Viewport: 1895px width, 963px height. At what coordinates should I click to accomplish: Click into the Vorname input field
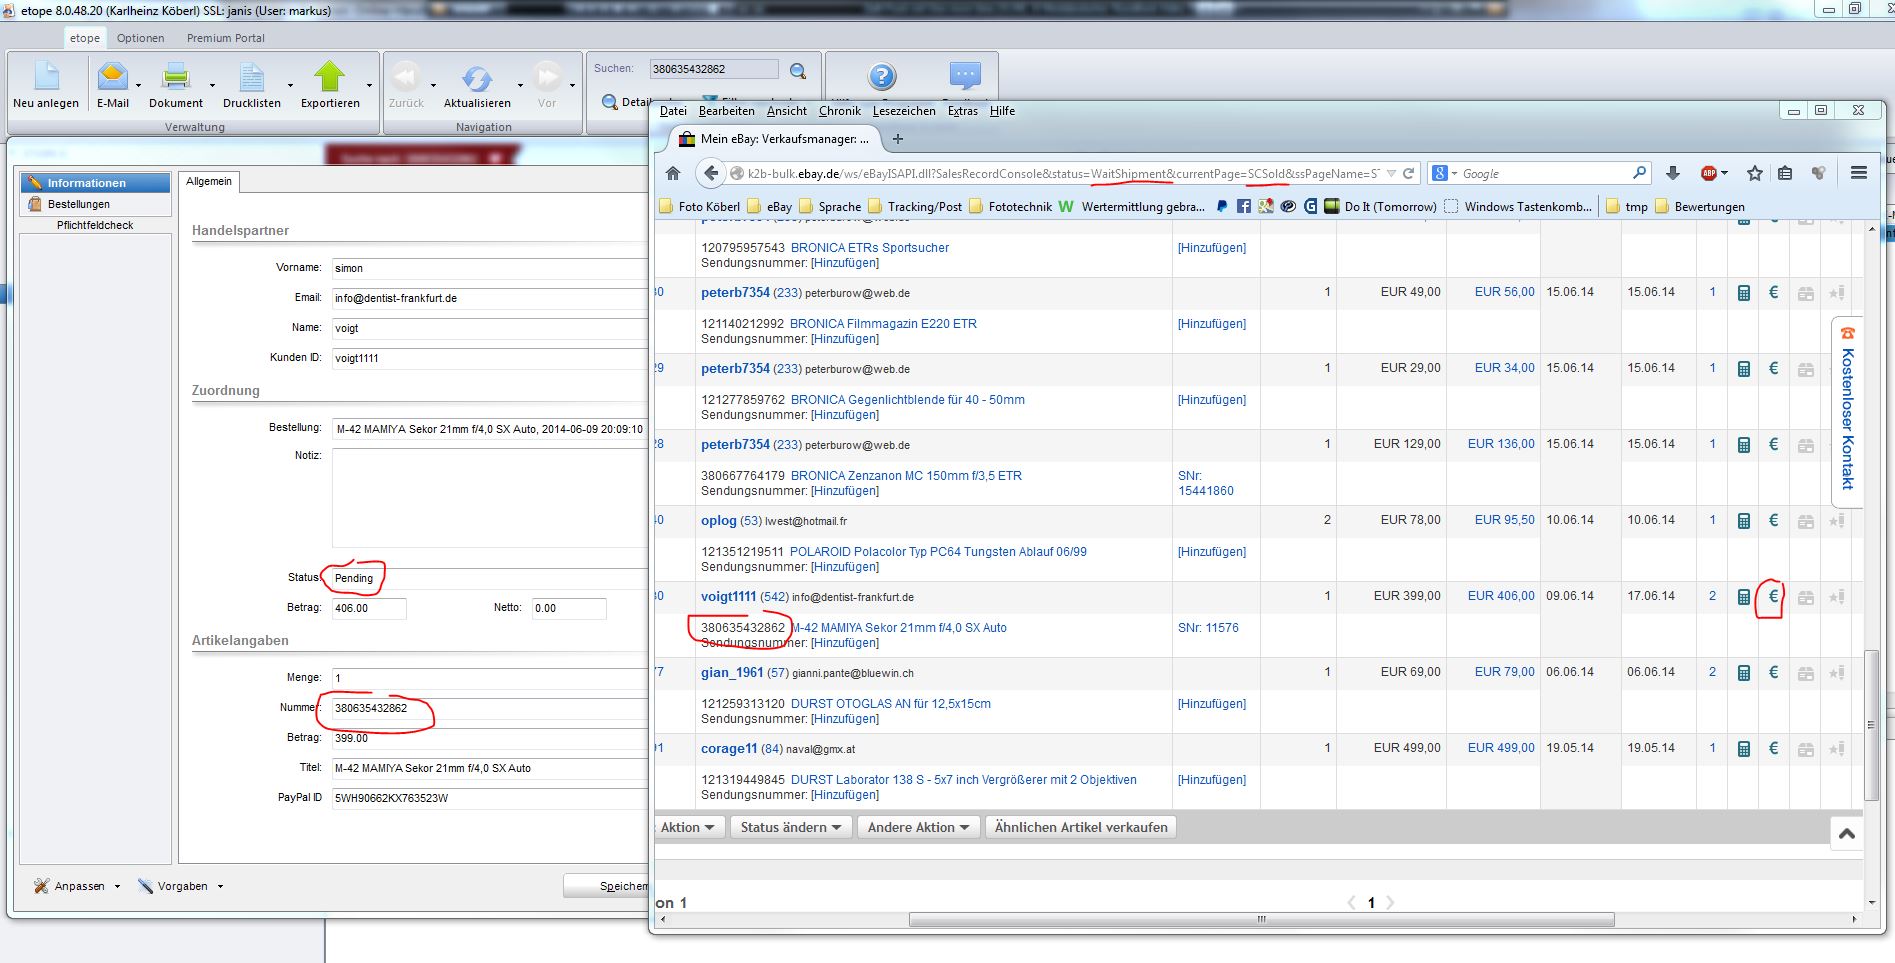click(x=490, y=268)
